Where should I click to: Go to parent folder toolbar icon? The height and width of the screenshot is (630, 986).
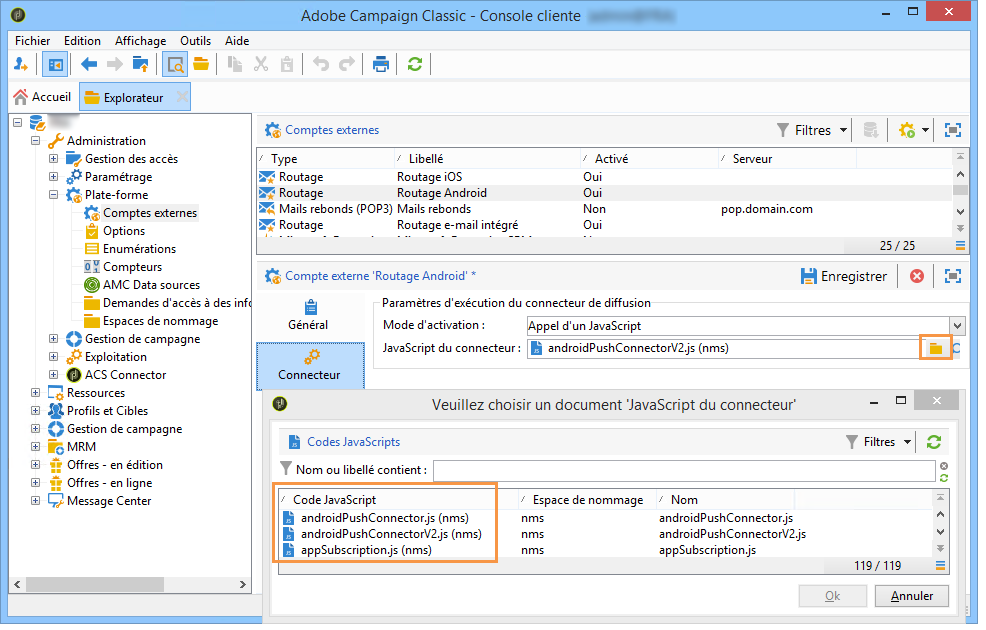[140, 64]
